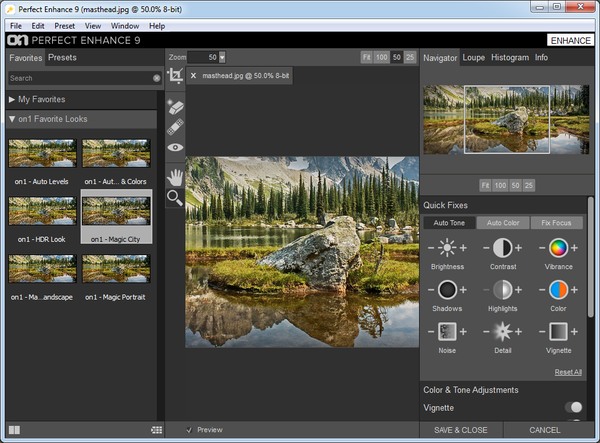Switch to thumbnail grid view icon
This screenshot has width=600, height=443.
pyautogui.click(x=157, y=430)
